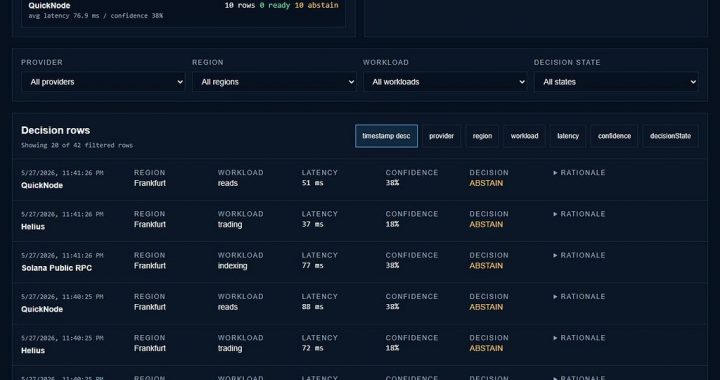The width and height of the screenshot is (720, 380).
Task: Click the Solana Public RPC provider name
Action: 56,268
